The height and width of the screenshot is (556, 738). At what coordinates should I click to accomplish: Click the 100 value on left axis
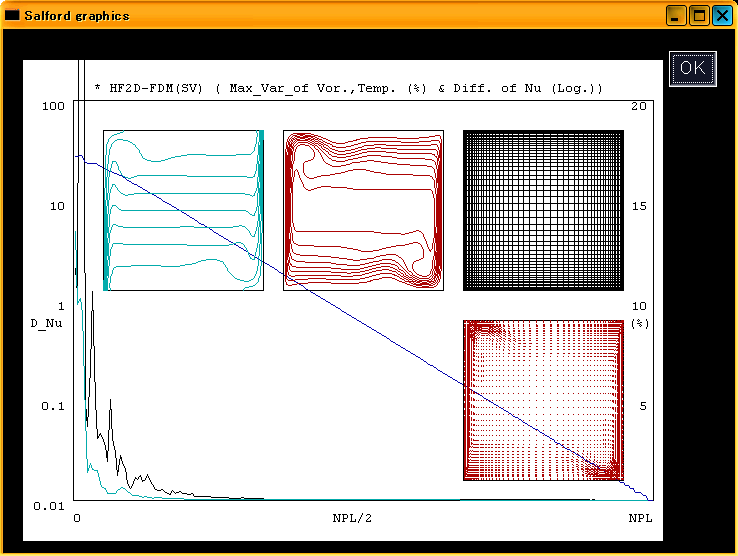pos(55,106)
